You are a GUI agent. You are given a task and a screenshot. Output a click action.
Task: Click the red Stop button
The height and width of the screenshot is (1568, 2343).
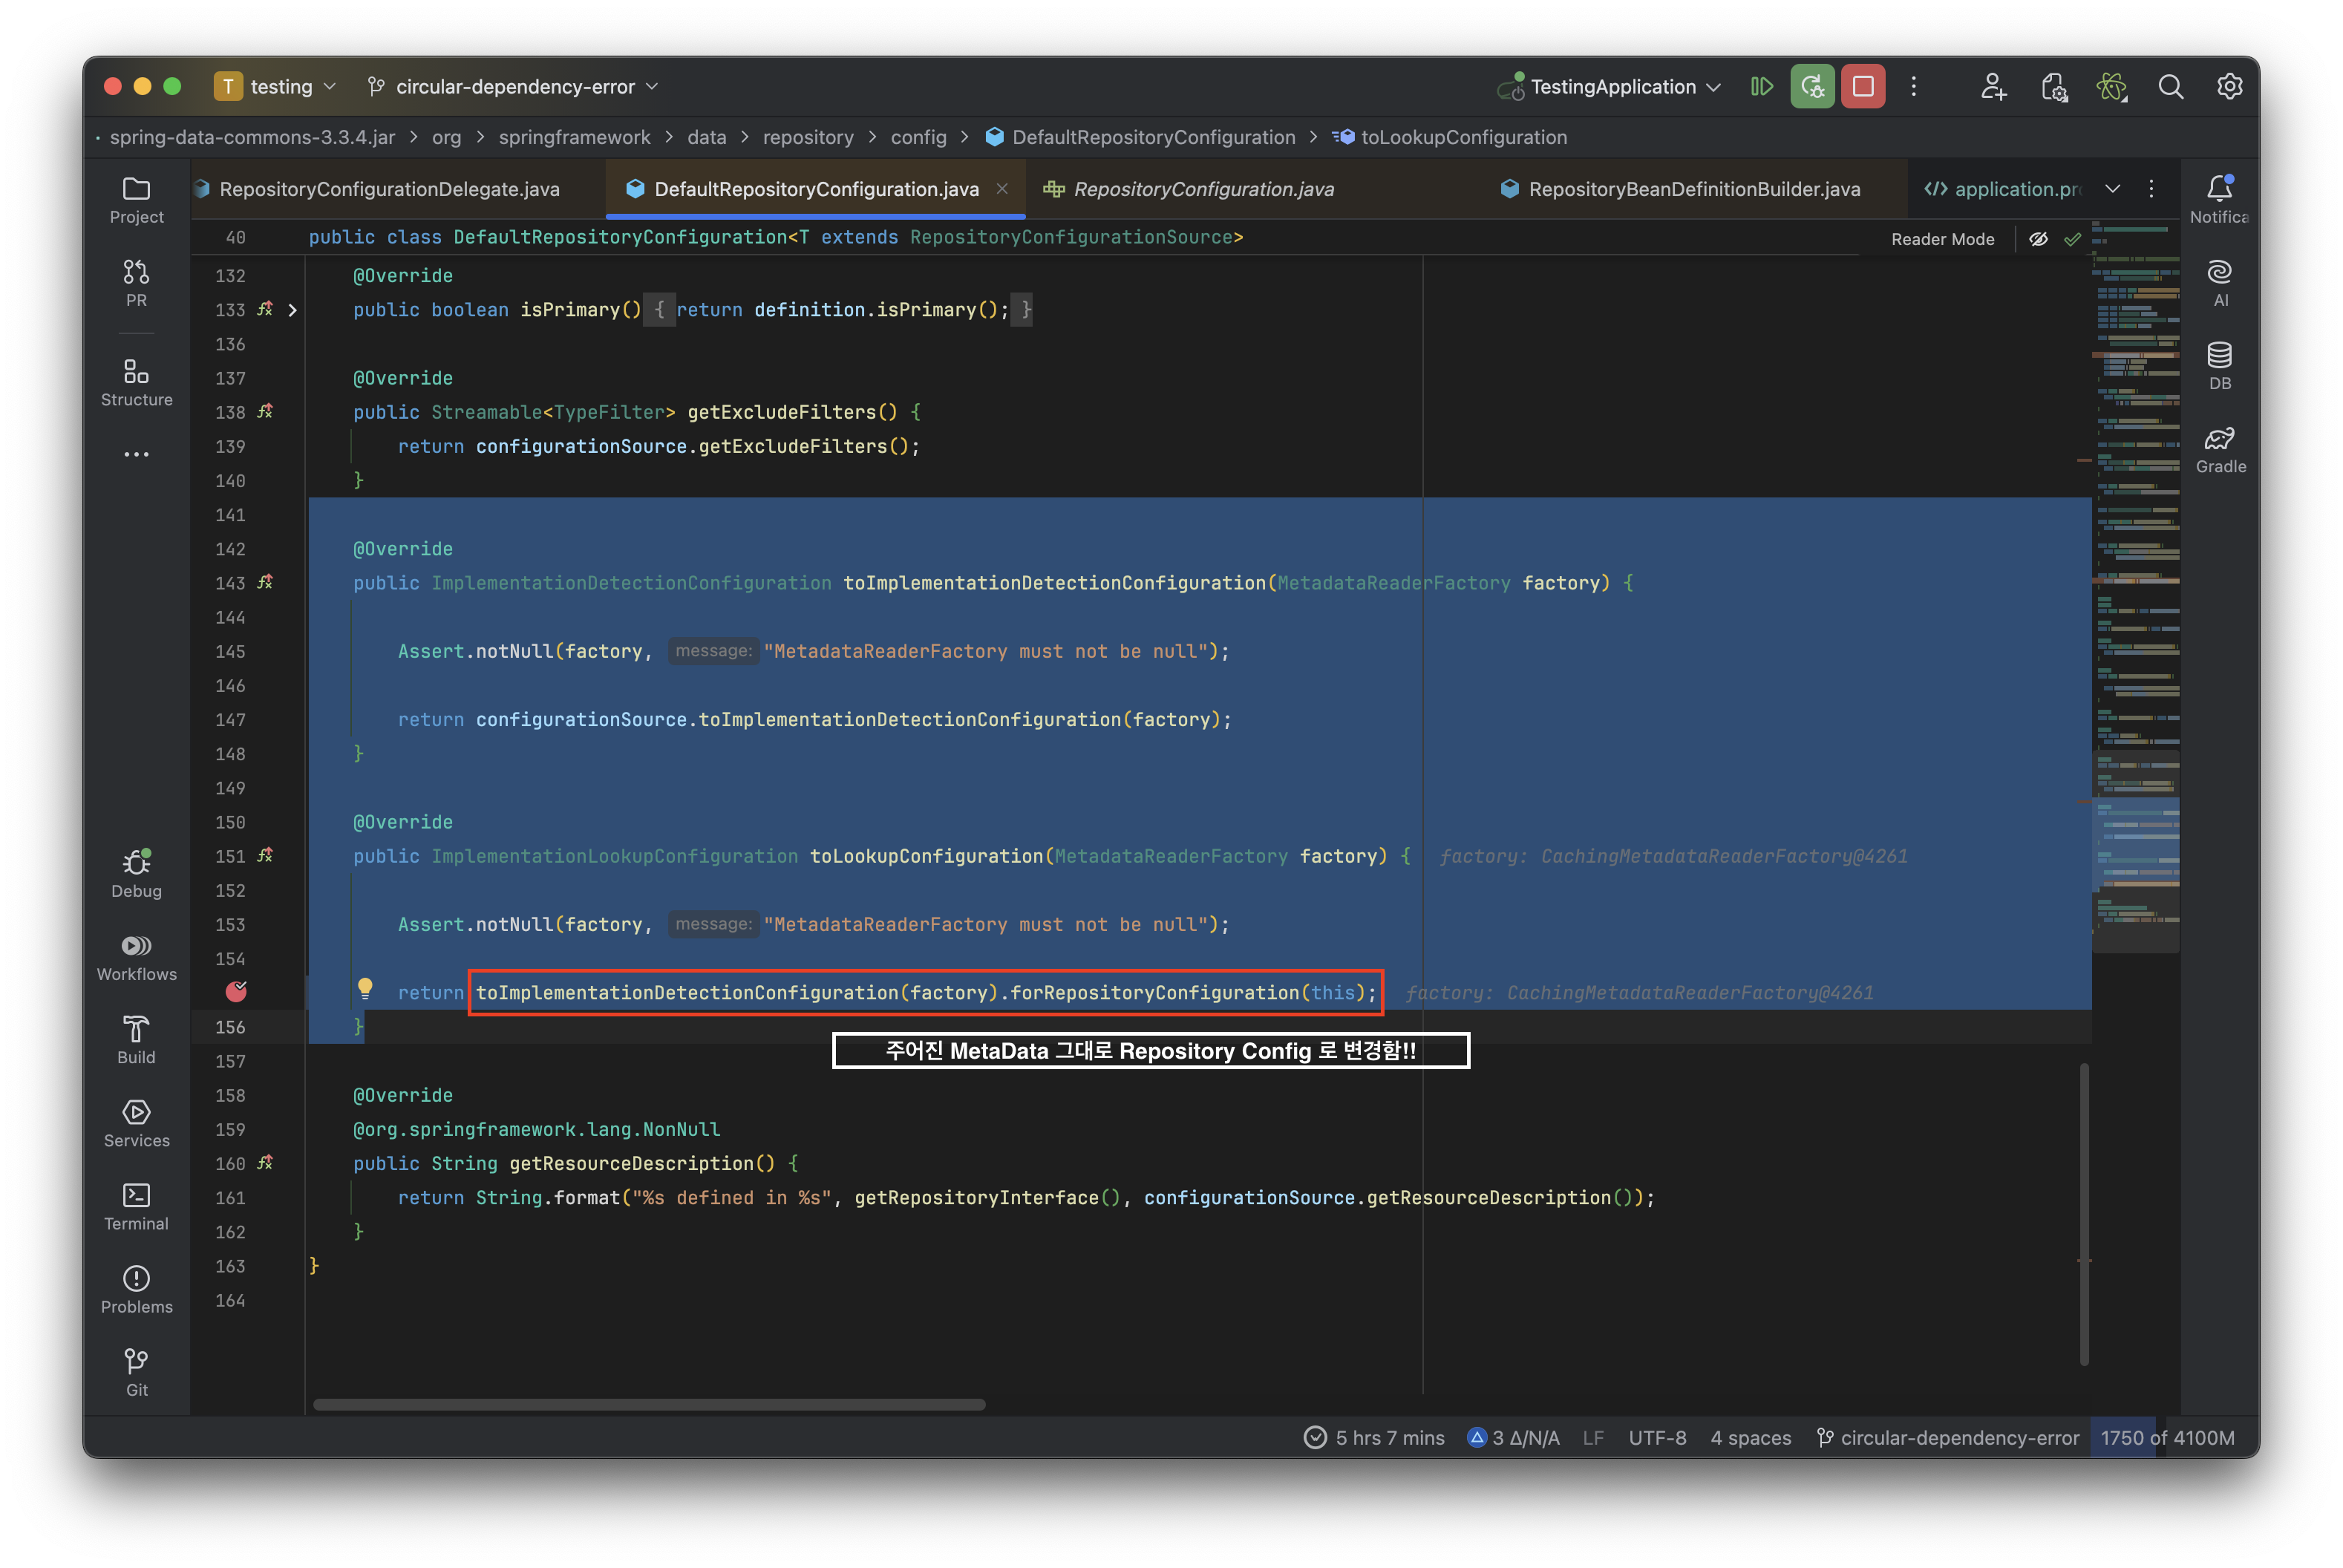point(1863,87)
